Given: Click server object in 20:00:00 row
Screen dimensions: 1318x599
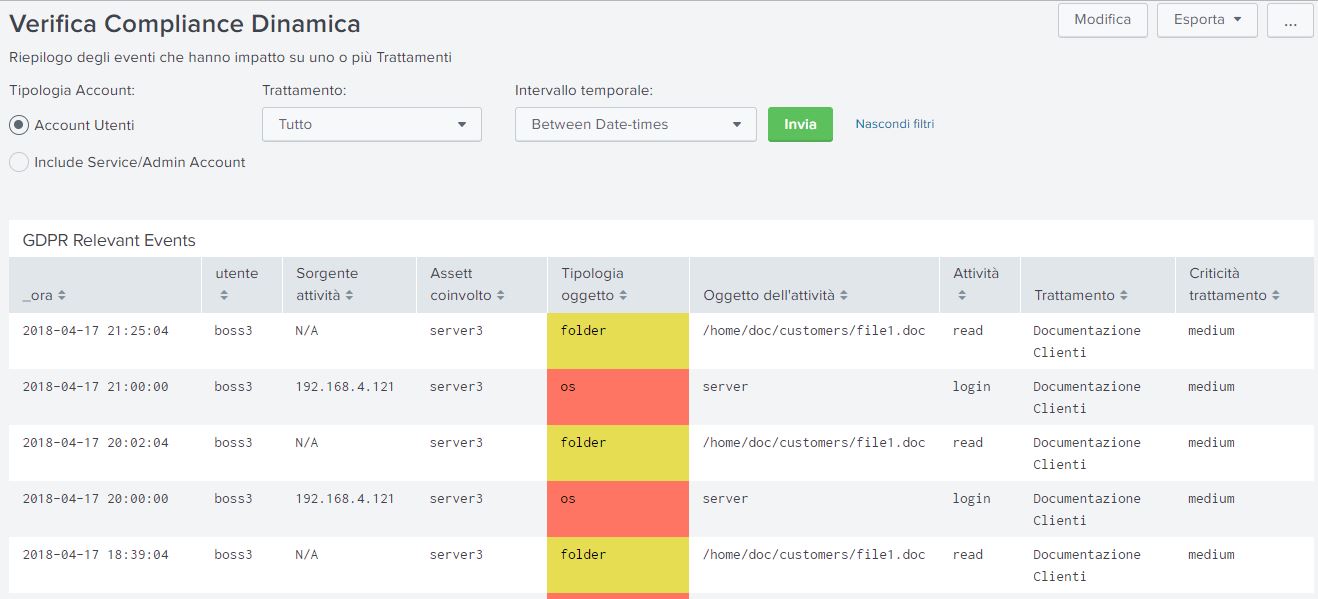Looking at the screenshot, I should click(x=725, y=498).
